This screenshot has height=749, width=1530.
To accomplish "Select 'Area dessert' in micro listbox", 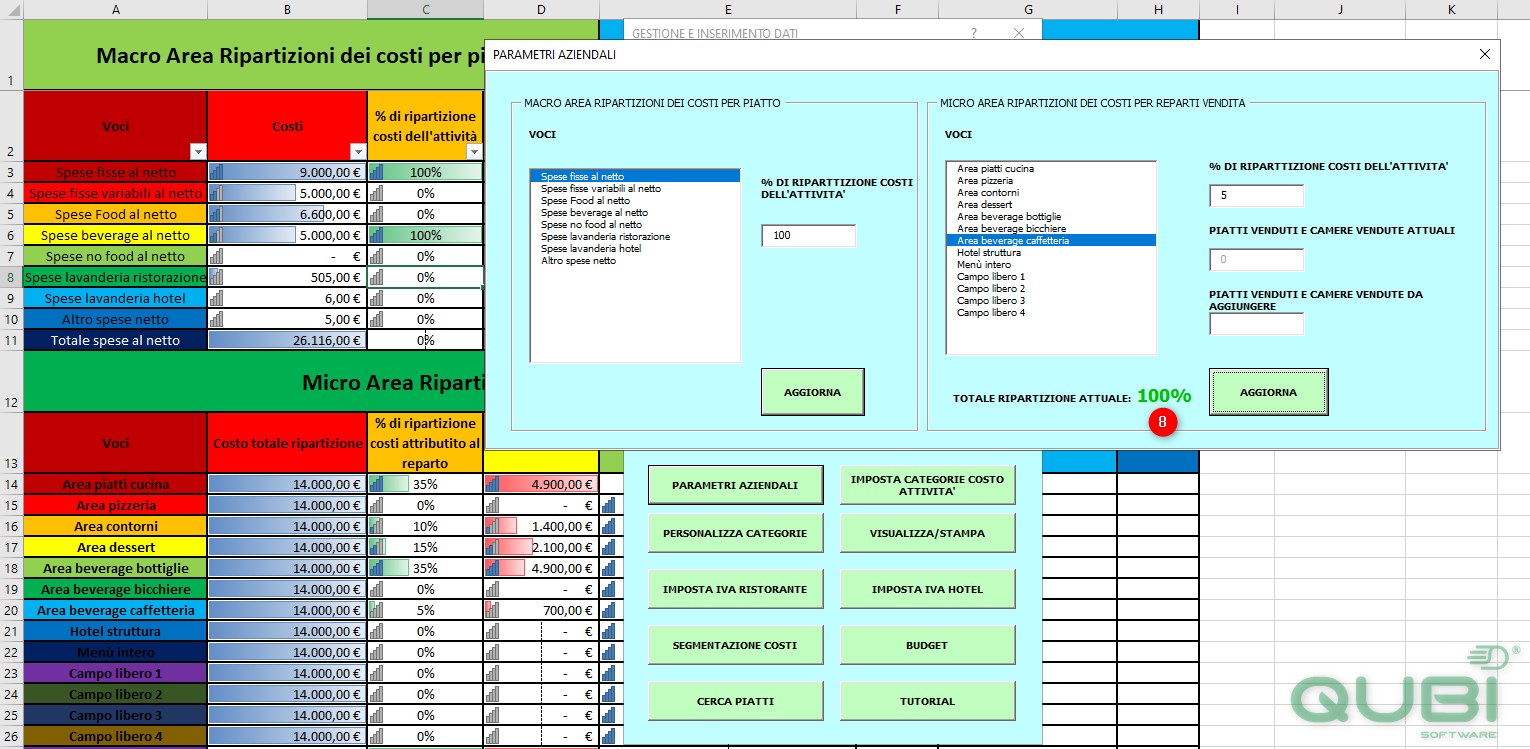I will click(1051, 204).
